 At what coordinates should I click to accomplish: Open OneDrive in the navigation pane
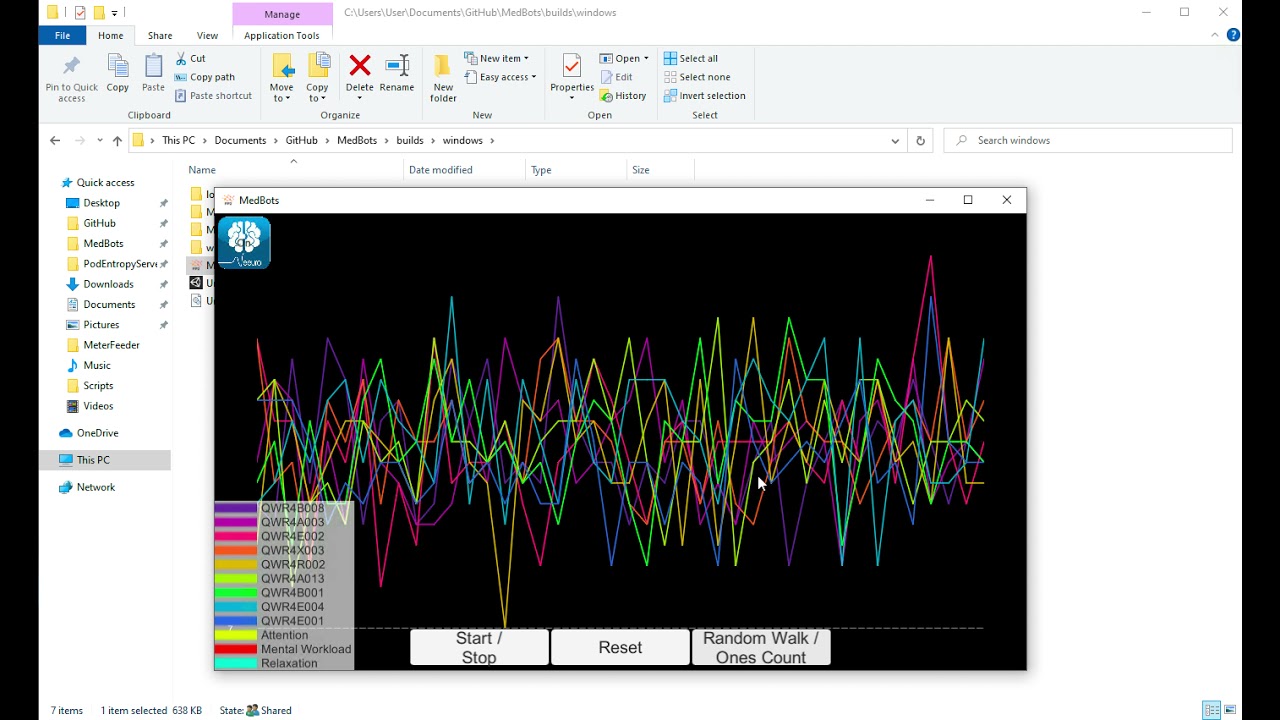tap(88, 433)
